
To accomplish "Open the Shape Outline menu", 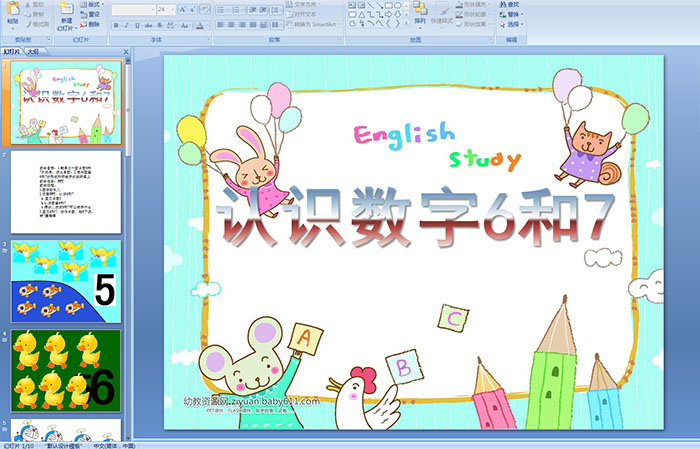I will tap(473, 14).
